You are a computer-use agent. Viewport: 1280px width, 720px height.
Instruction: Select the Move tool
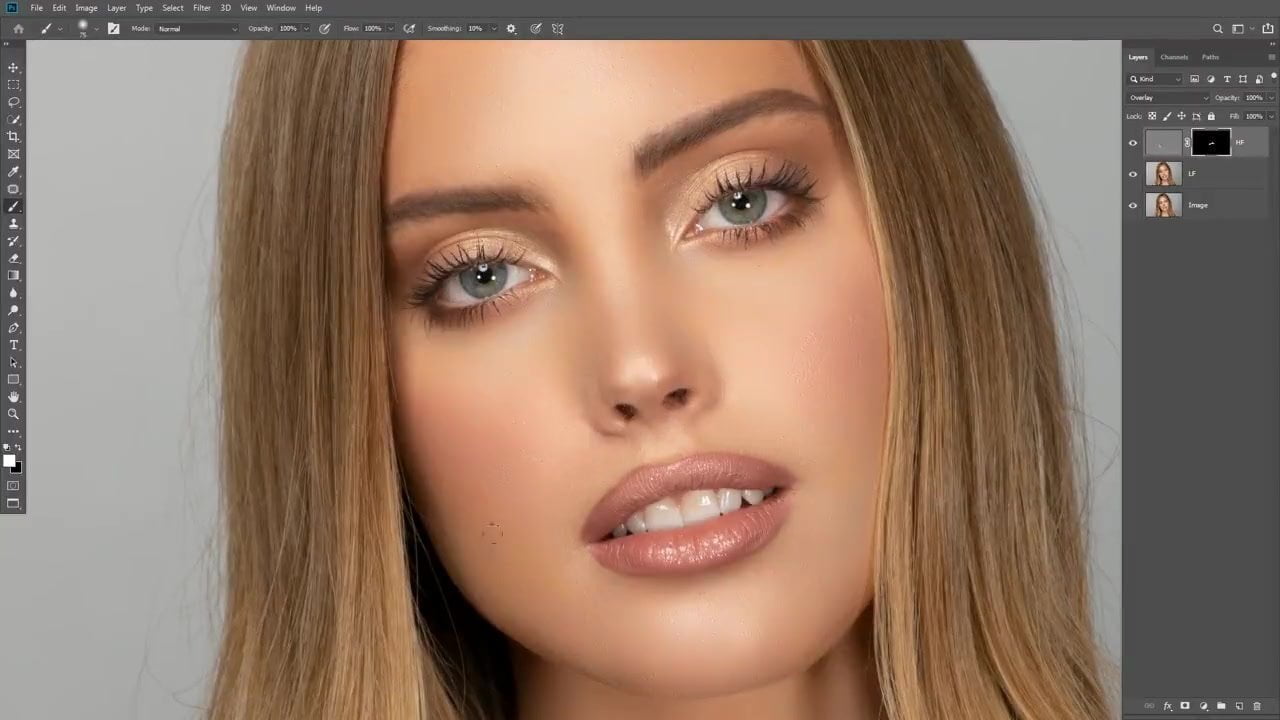pyautogui.click(x=14, y=68)
